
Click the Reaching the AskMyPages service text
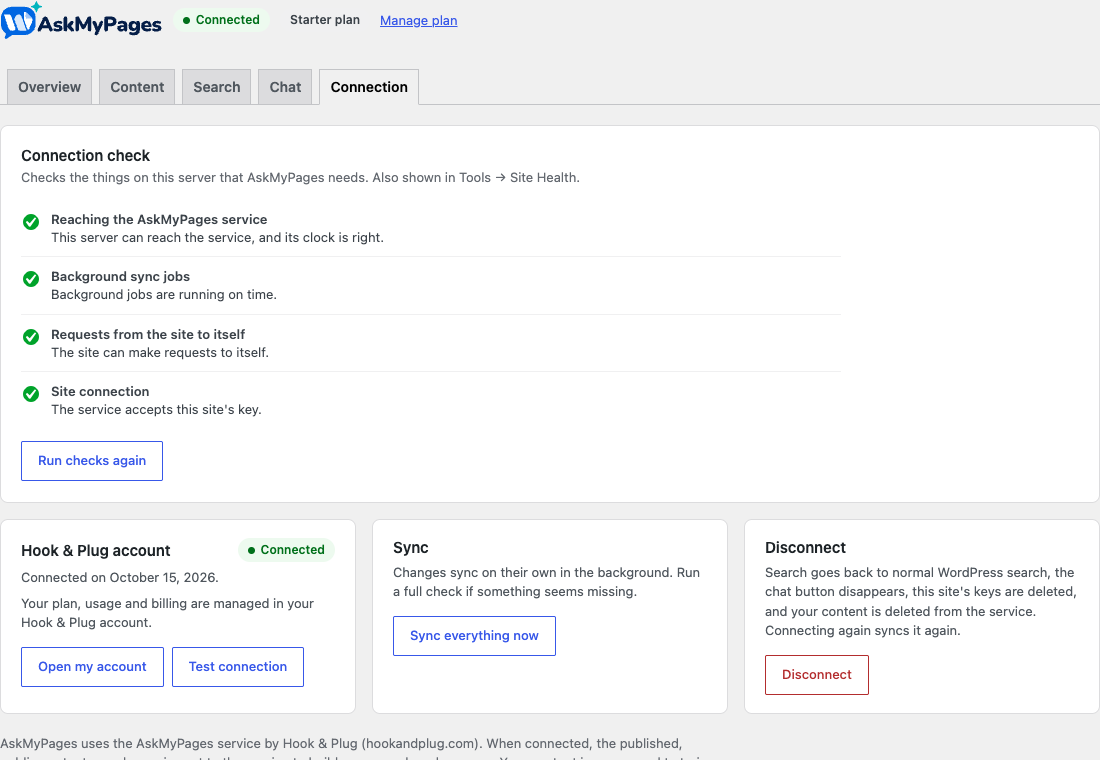click(x=159, y=220)
